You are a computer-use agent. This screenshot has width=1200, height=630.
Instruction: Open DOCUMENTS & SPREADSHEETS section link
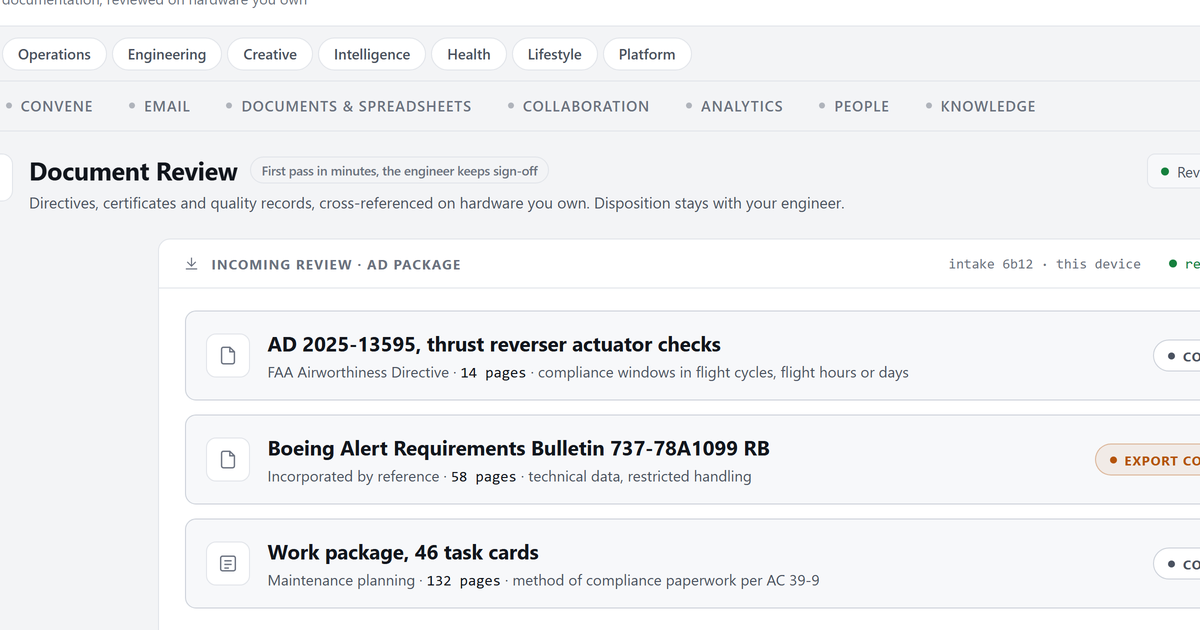click(x=348, y=106)
